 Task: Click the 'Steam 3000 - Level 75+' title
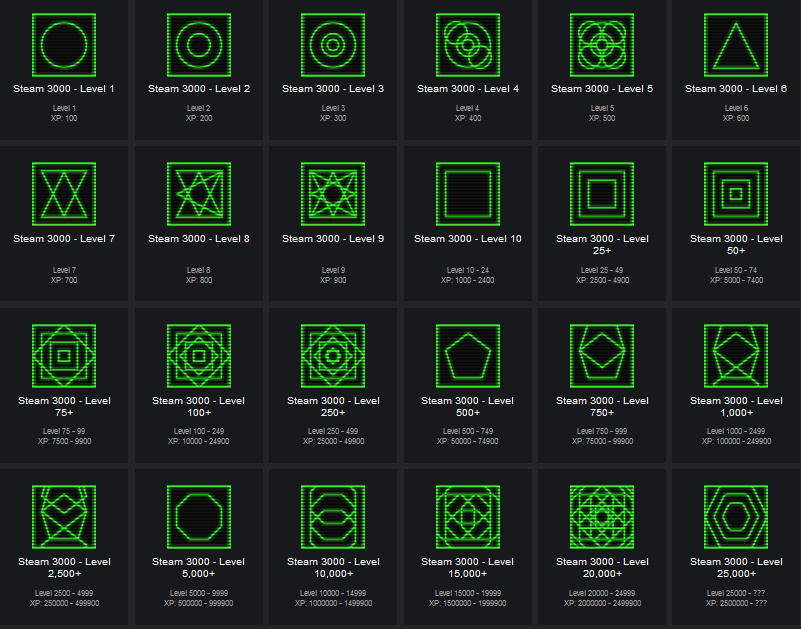(x=64, y=406)
